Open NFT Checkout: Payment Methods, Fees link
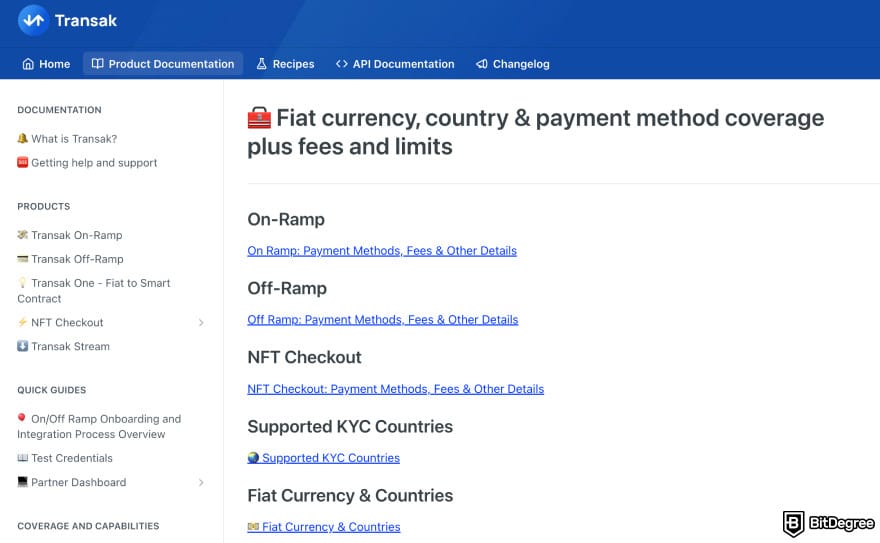The height and width of the screenshot is (543, 880). (x=396, y=389)
